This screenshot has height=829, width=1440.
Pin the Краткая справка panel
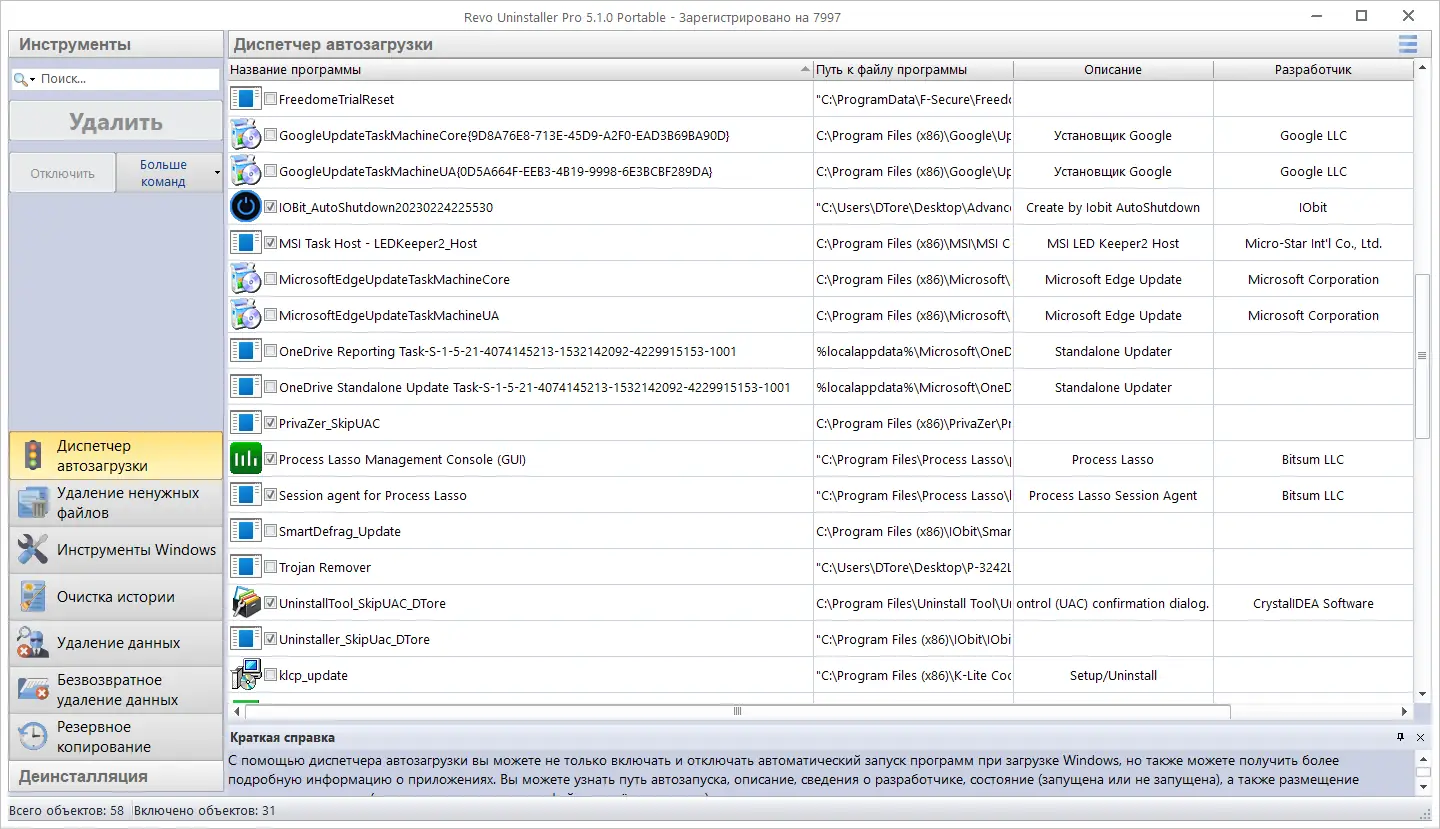tap(1401, 737)
